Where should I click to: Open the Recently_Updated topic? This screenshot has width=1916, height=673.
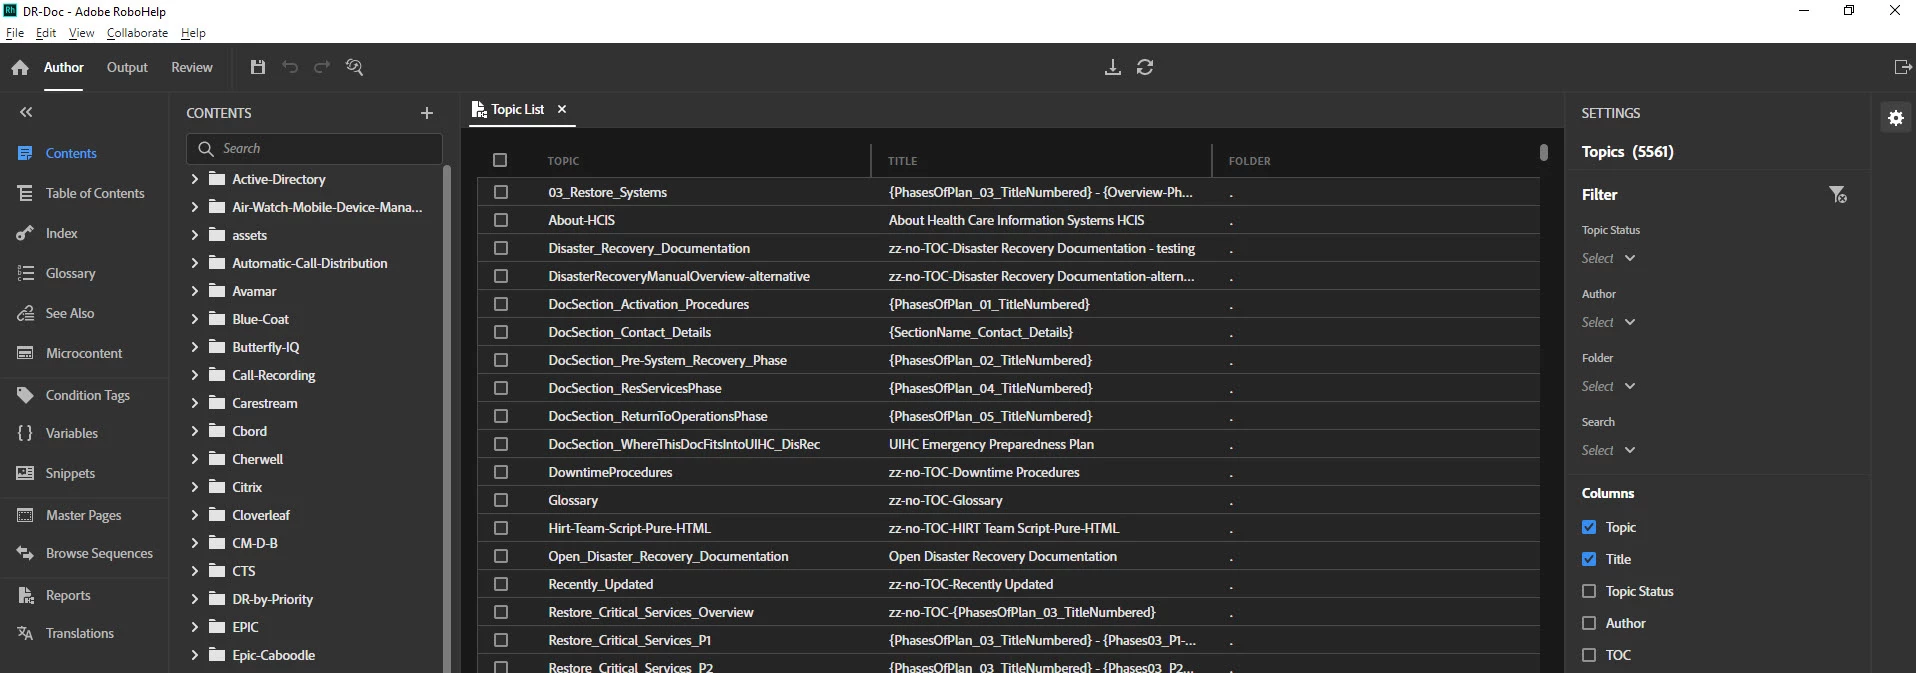click(600, 584)
